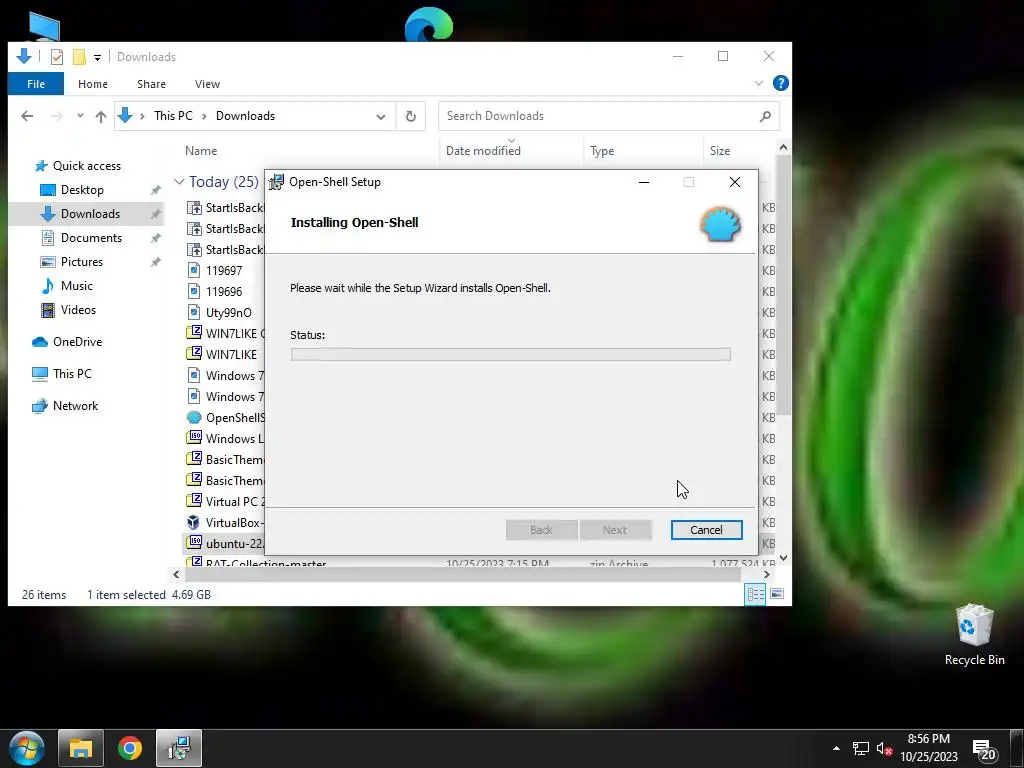This screenshot has height=768, width=1024.
Task: Select Network in navigation pane
Action: tap(75, 406)
